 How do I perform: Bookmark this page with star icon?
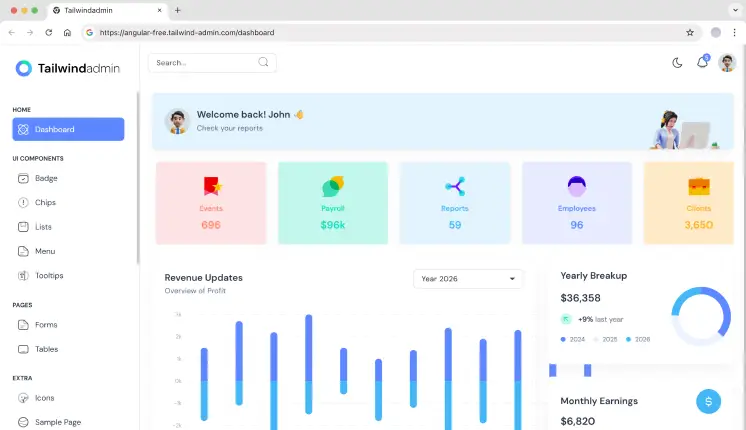pos(690,32)
